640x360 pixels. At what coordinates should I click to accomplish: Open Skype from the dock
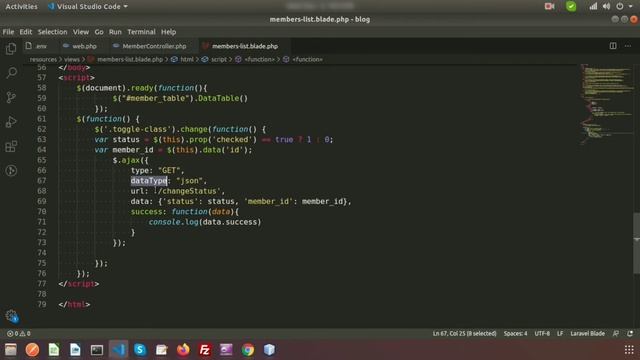[140, 350]
